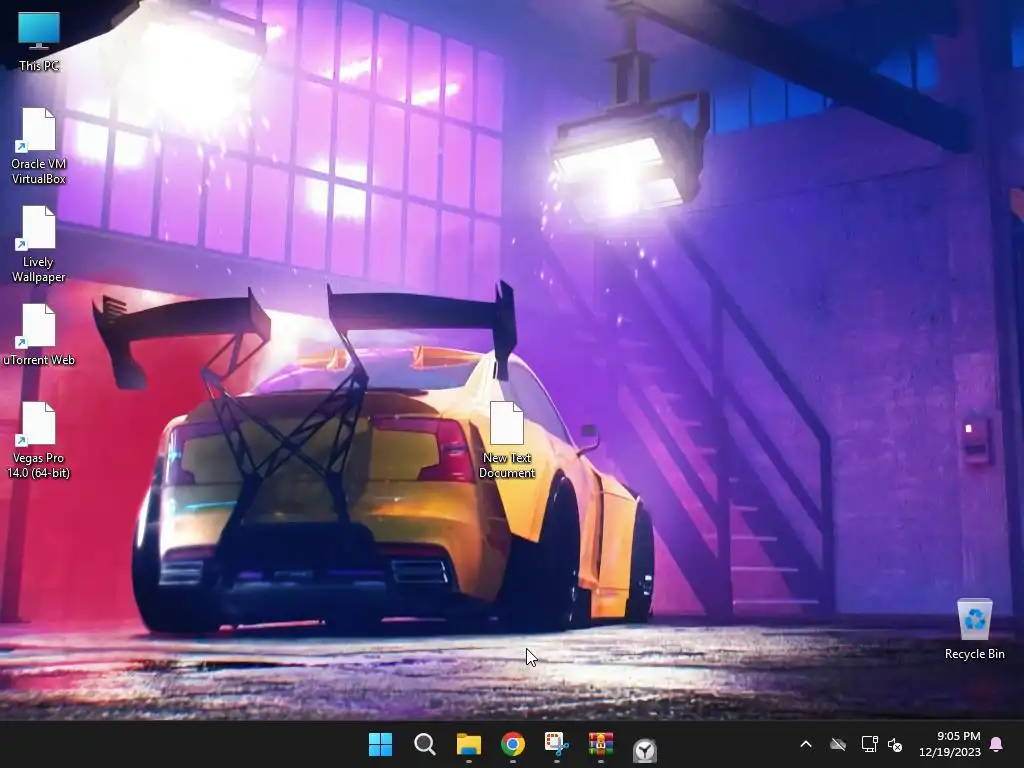Open WinRAR from taskbar
1024x768 pixels.
coord(601,744)
